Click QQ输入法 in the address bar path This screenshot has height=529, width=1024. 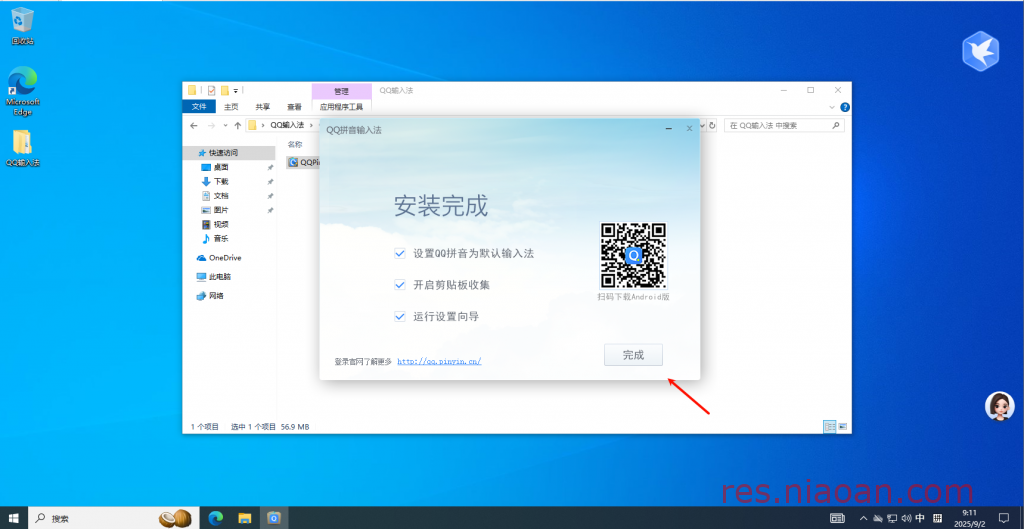click(x=287, y=125)
